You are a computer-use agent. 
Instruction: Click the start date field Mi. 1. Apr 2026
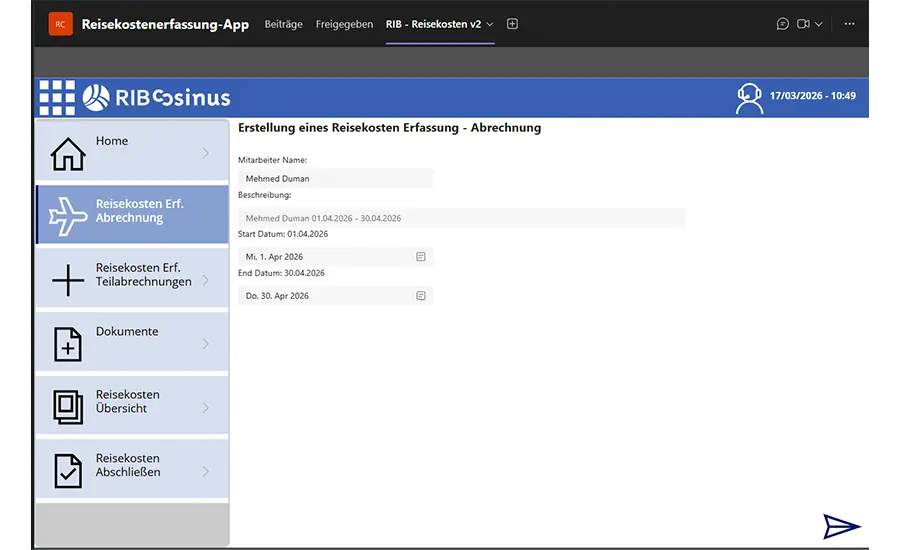(x=335, y=257)
